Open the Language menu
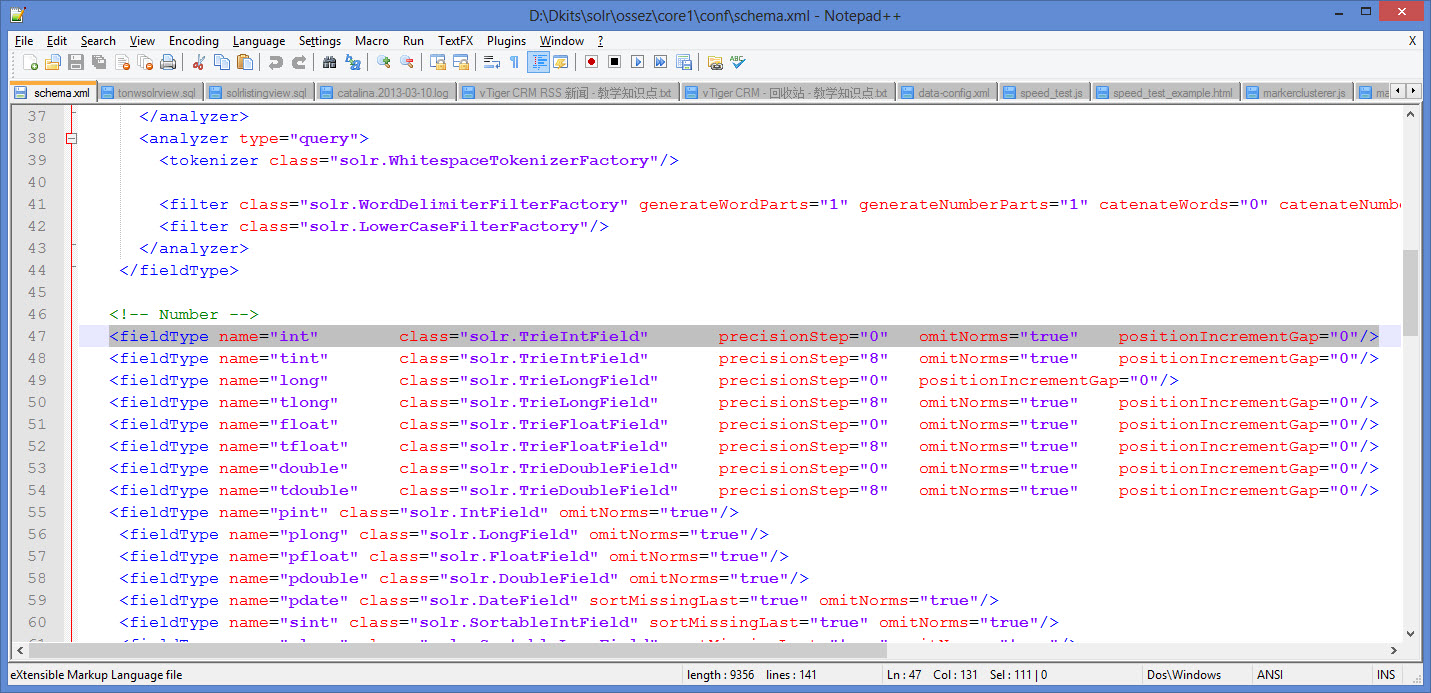Viewport: 1431px width, 693px height. [259, 41]
